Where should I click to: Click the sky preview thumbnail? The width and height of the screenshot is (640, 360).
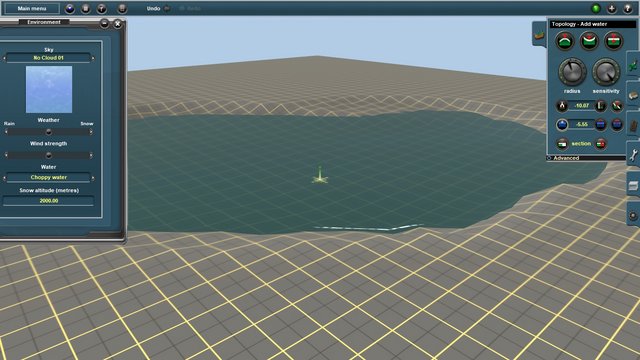tap(49, 89)
